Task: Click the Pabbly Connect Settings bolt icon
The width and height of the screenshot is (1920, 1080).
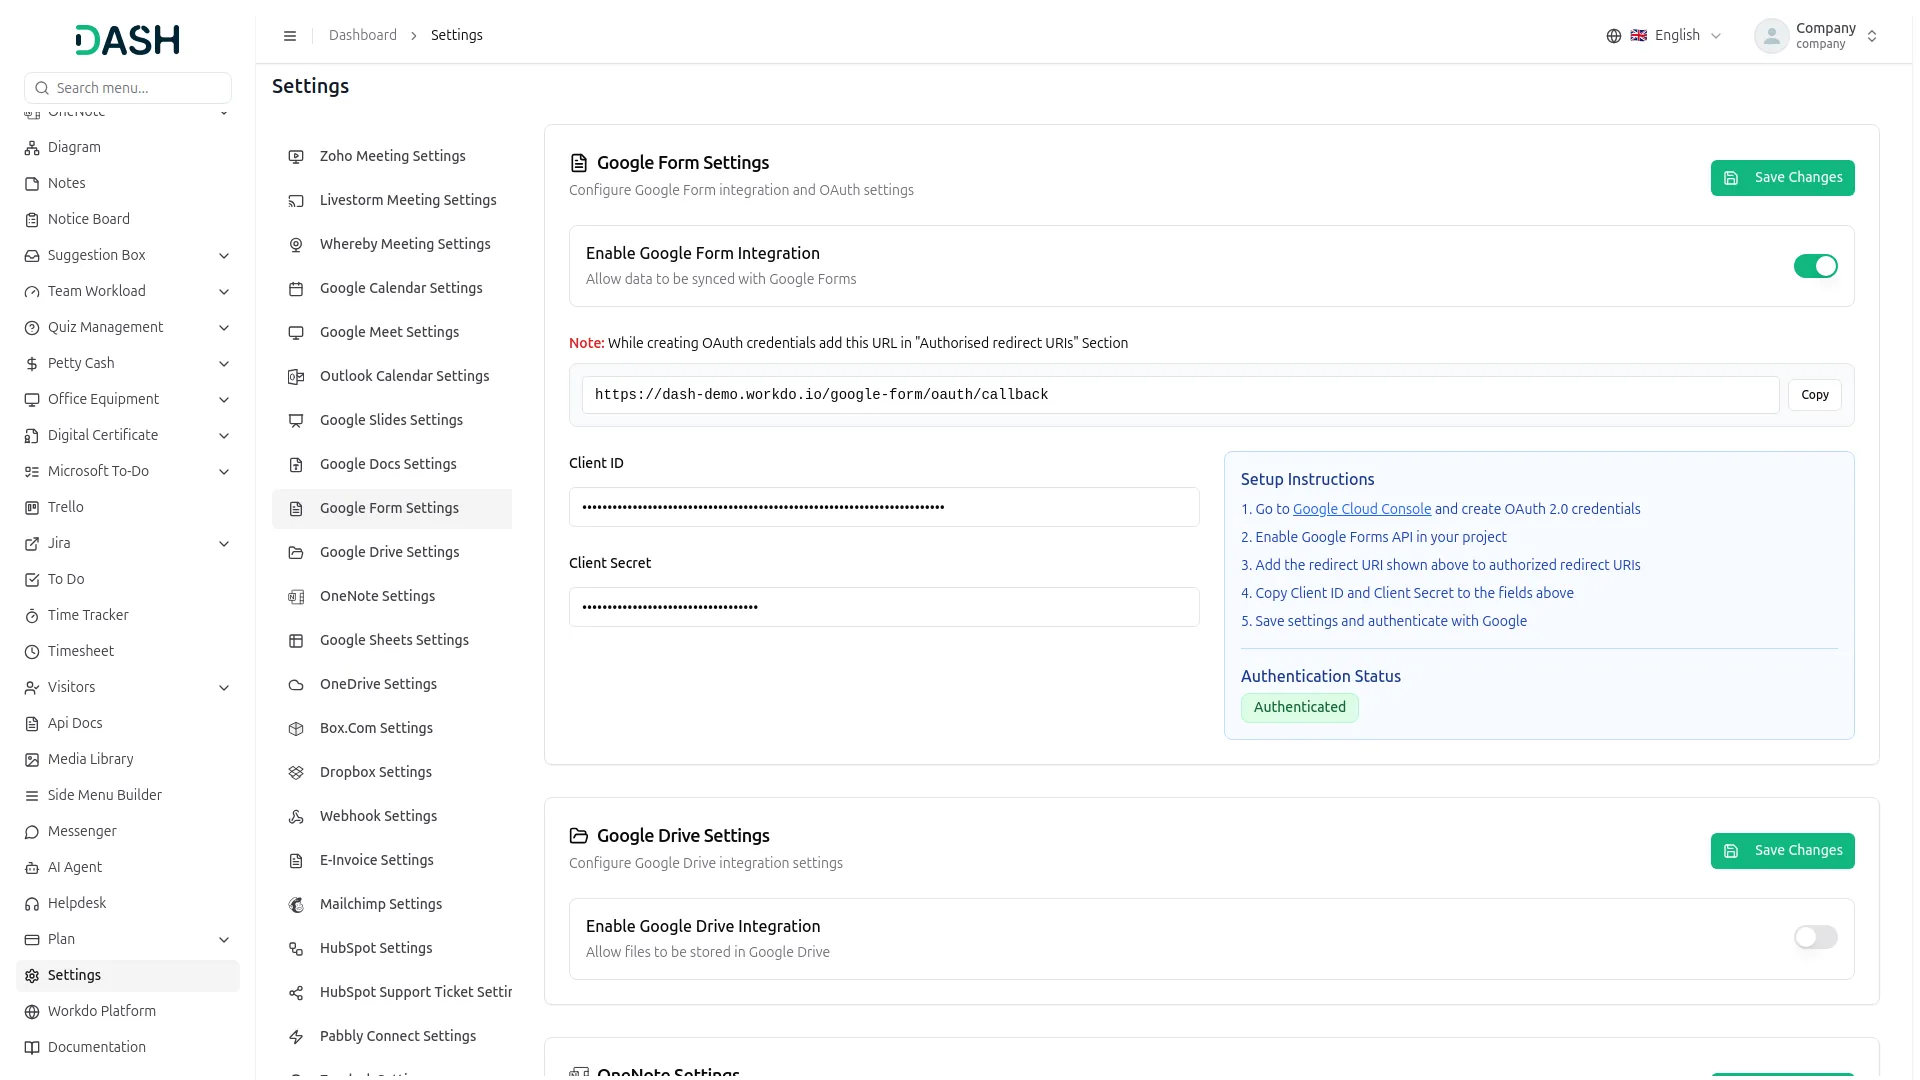Action: tap(296, 1037)
